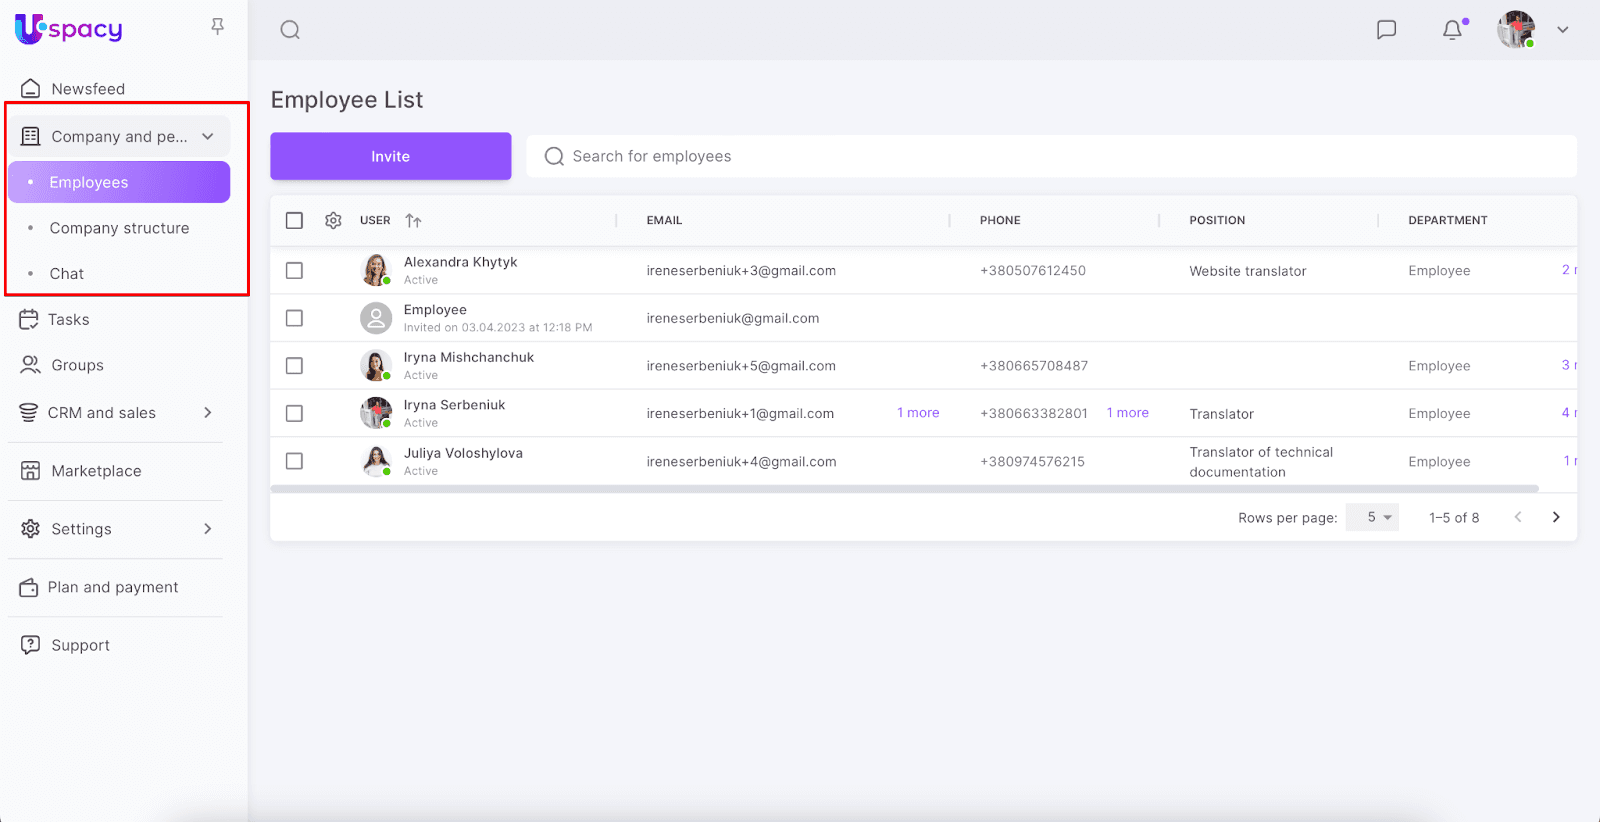1600x822 pixels.
Task: Select the checkbox for Alexandra Khytyk
Action: (294, 270)
